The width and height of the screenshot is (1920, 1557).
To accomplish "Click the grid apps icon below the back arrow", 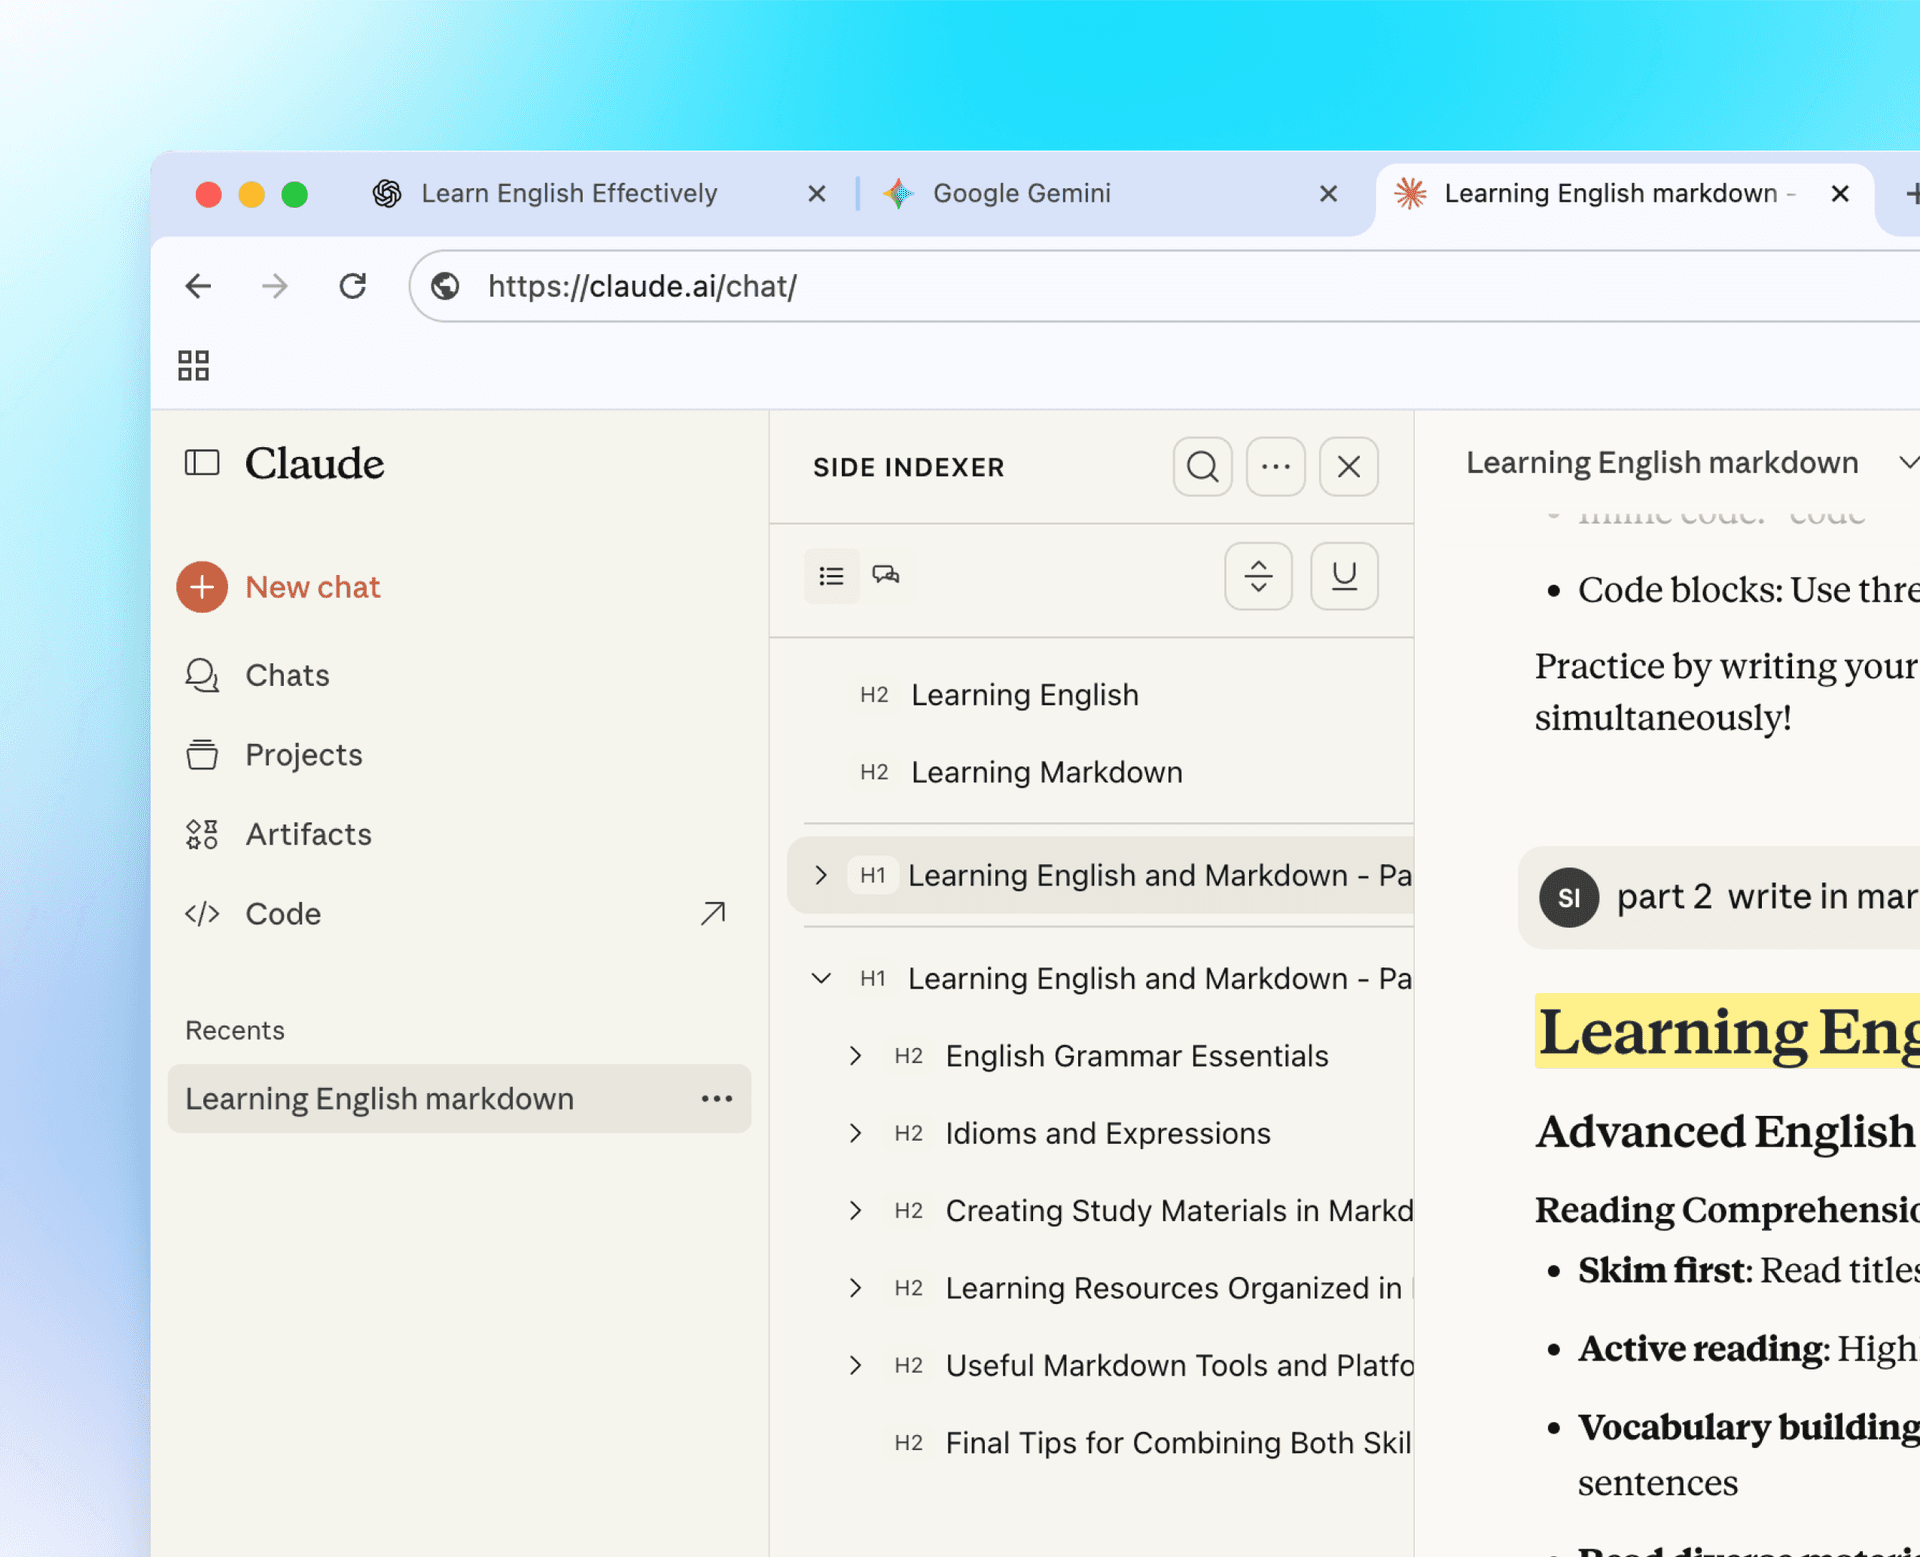I will pos(193,364).
